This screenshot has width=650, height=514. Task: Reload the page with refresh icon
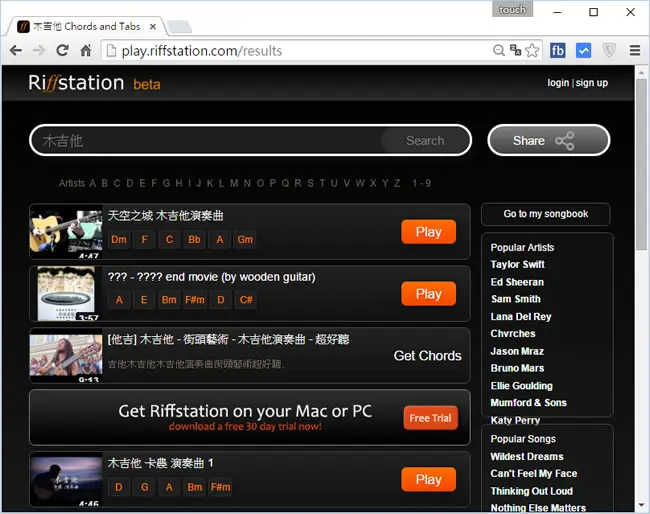[x=62, y=51]
